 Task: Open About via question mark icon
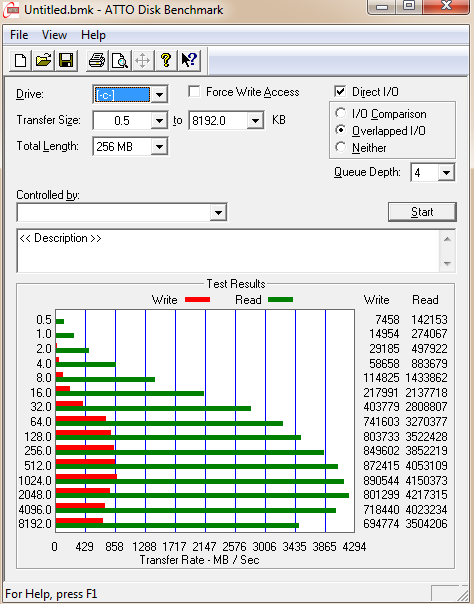(166, 60)
